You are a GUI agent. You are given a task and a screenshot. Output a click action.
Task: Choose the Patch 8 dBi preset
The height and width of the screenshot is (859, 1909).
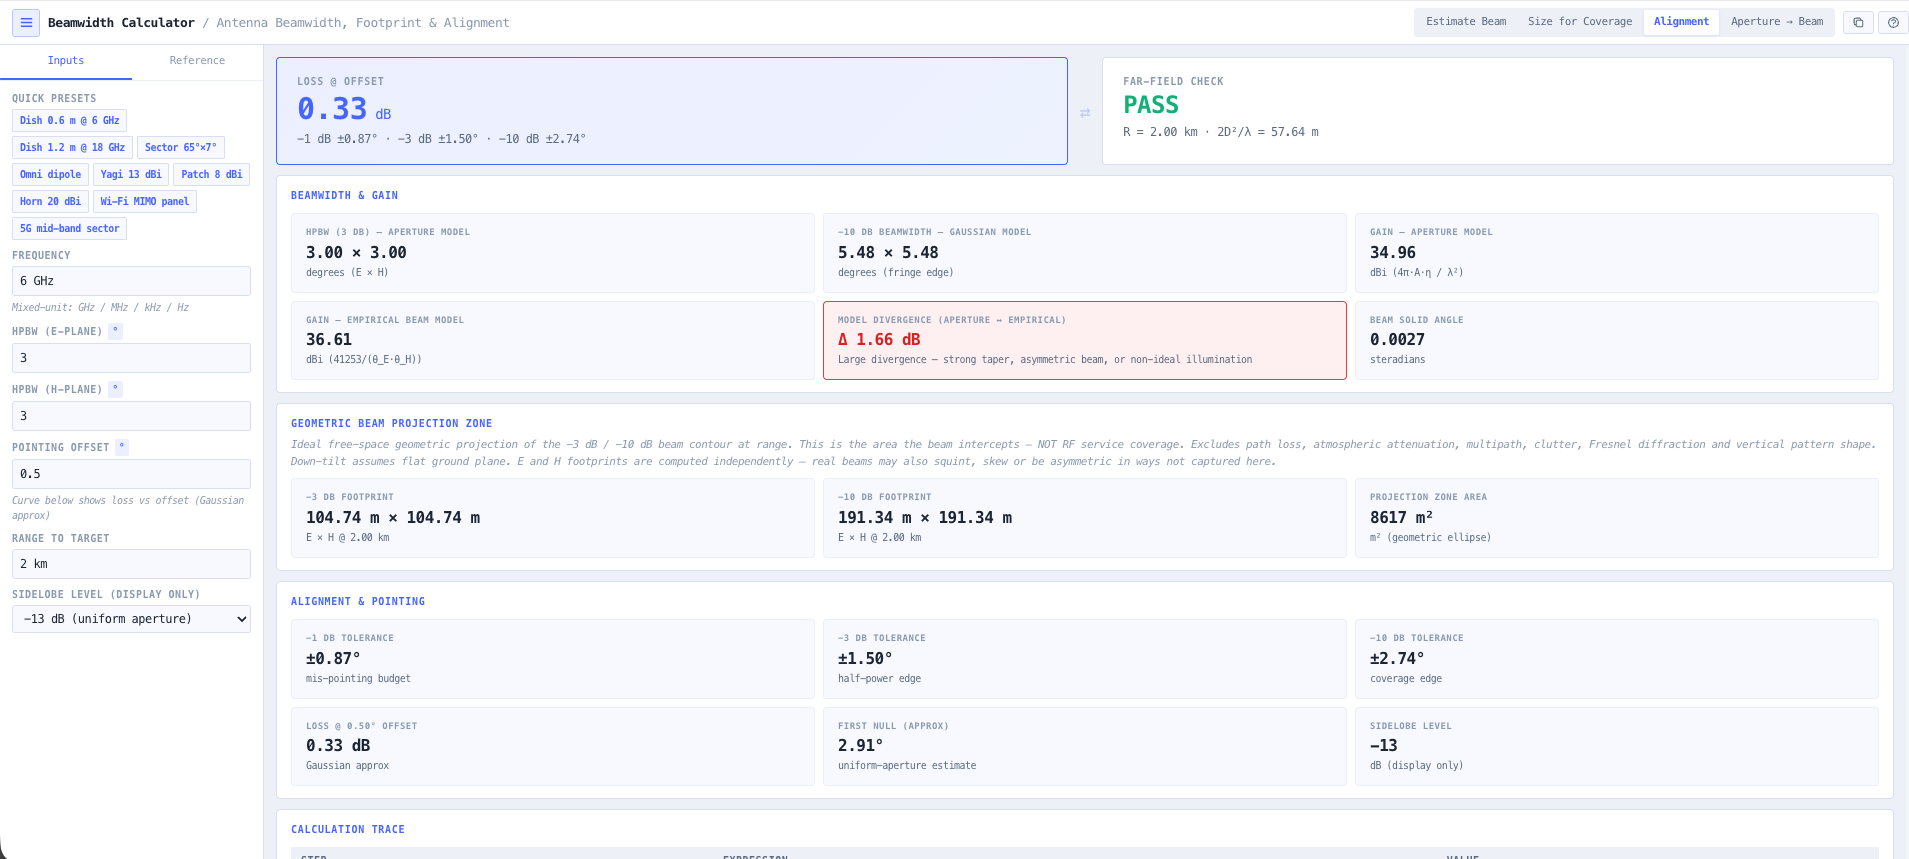tap(211, 175)
